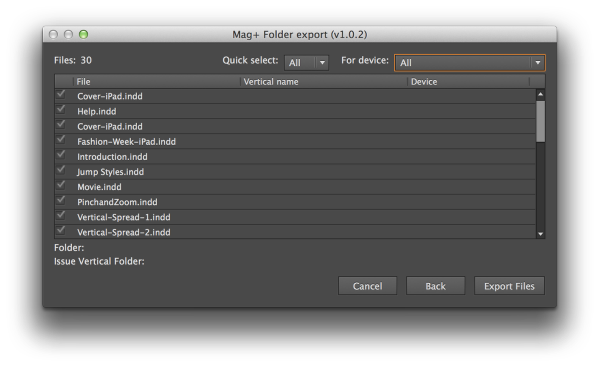
Task: Click the Device column header
Action: pyautogui.click(x=469, y=82)
